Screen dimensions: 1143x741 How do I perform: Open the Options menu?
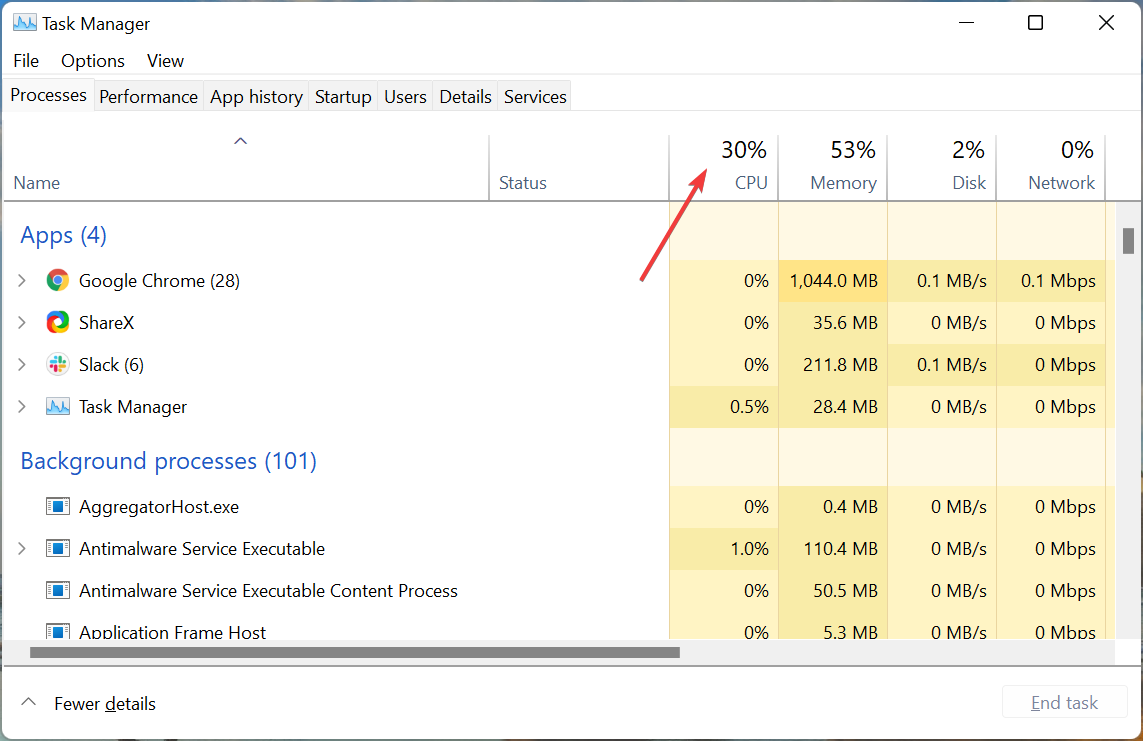[x=93, y=60]
